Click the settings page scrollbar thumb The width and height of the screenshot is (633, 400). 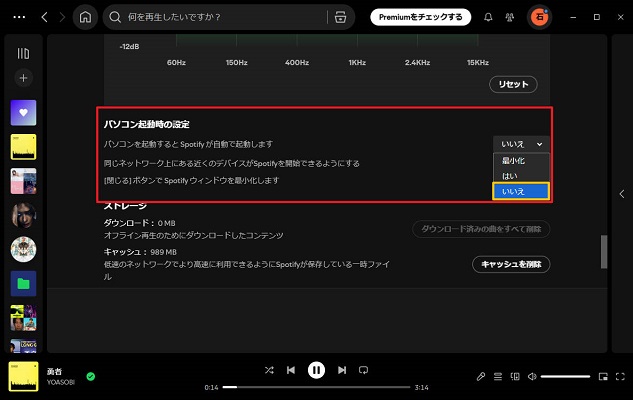(604, 252)
